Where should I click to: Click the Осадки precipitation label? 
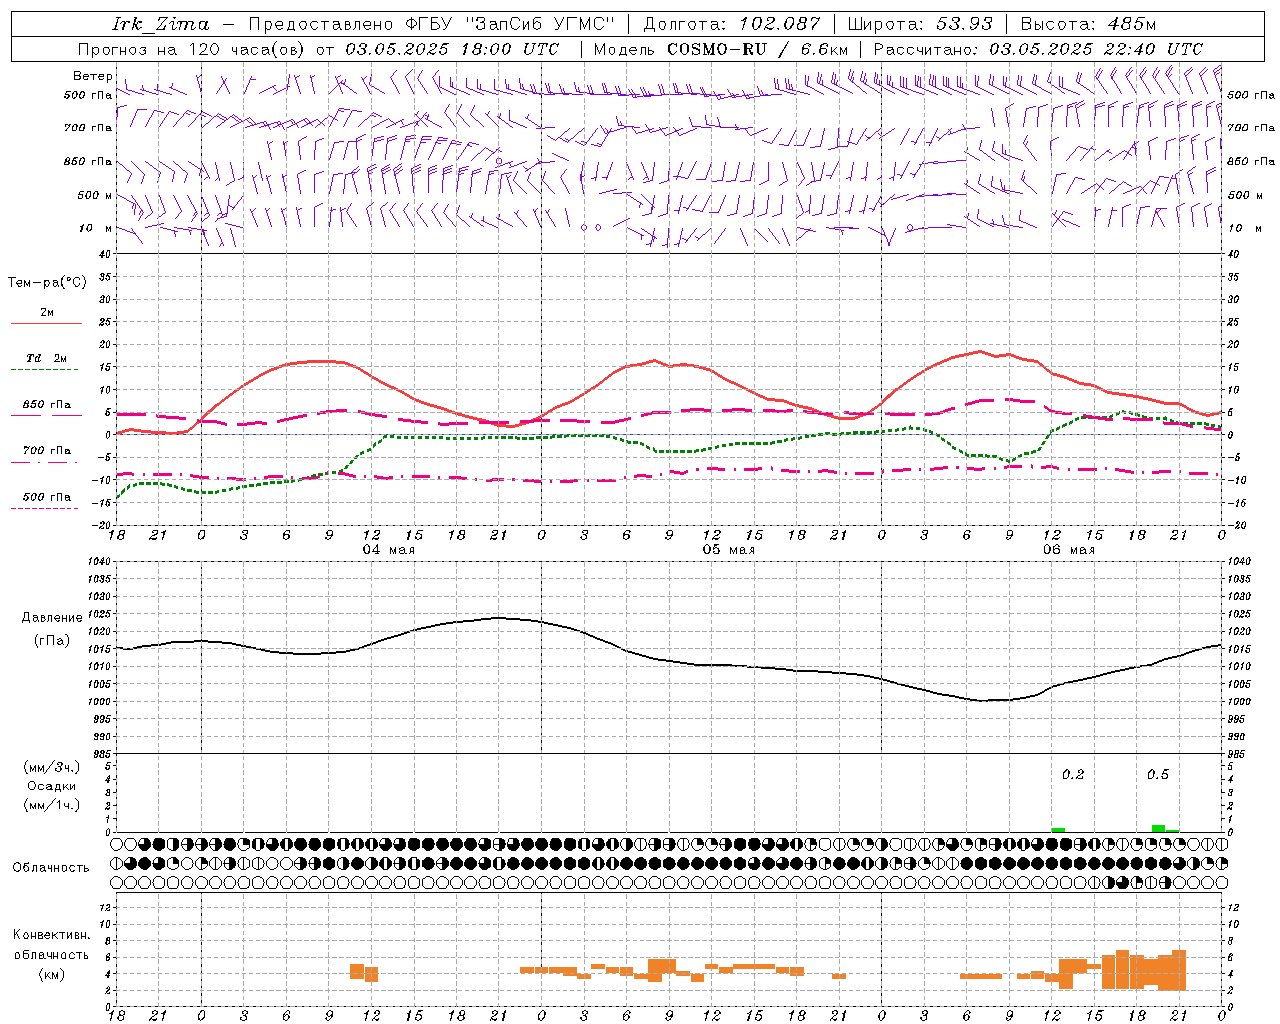pos(51,786)
